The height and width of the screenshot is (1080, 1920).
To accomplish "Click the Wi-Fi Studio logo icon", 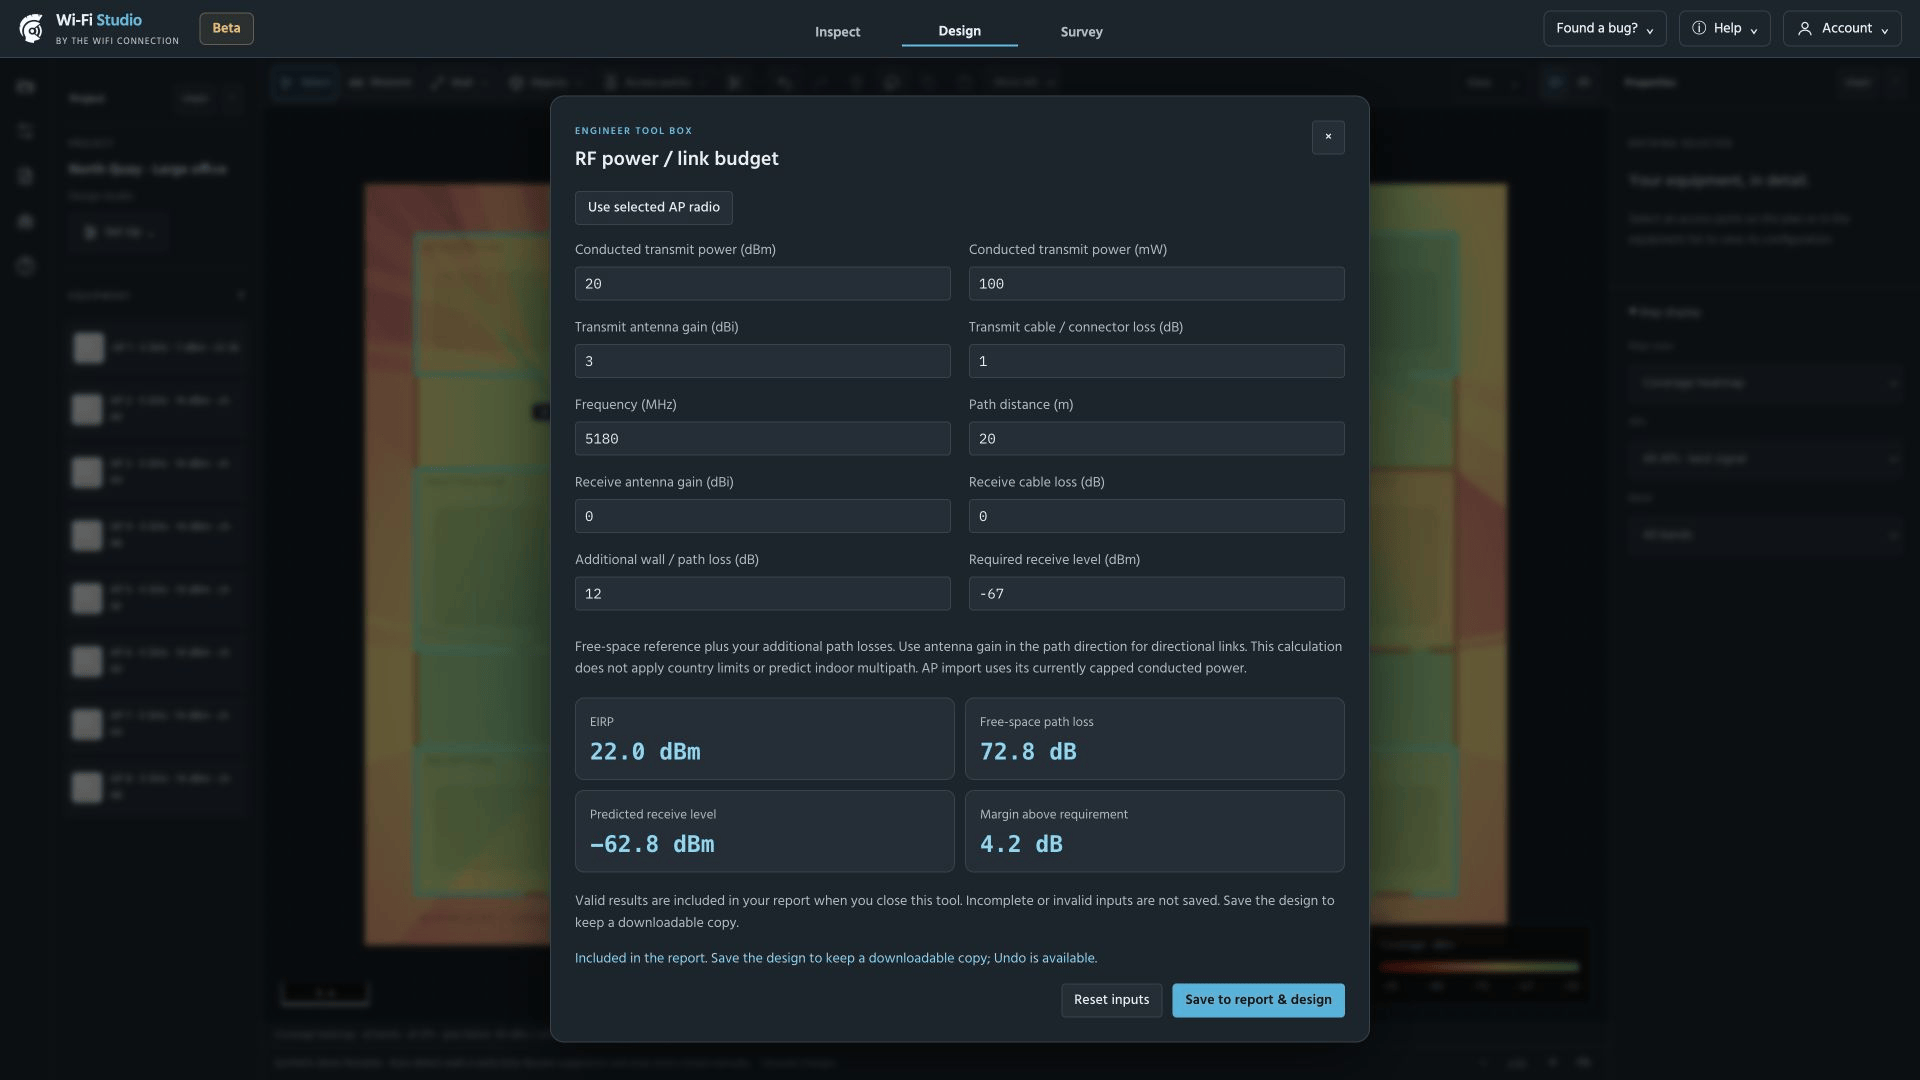I will (31, 29).
